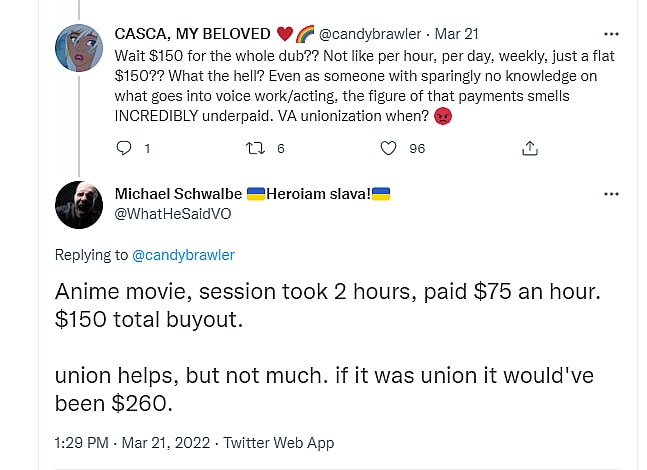Open more options on Michael Schwalbe's tweet
Image resolution: width=647 pixels, height=470 pixels.
point(611,194)
